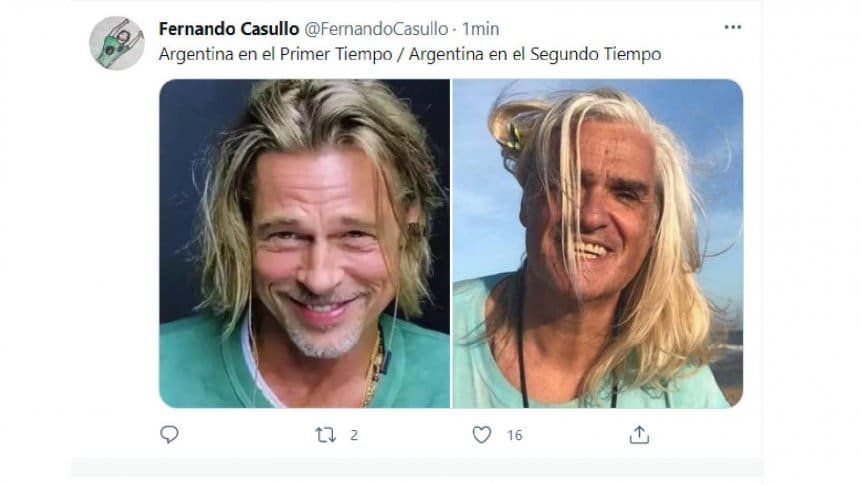Click the display name Fernando Casullo
This screenshot has height=485, width=862.
(x=229, y=29)
